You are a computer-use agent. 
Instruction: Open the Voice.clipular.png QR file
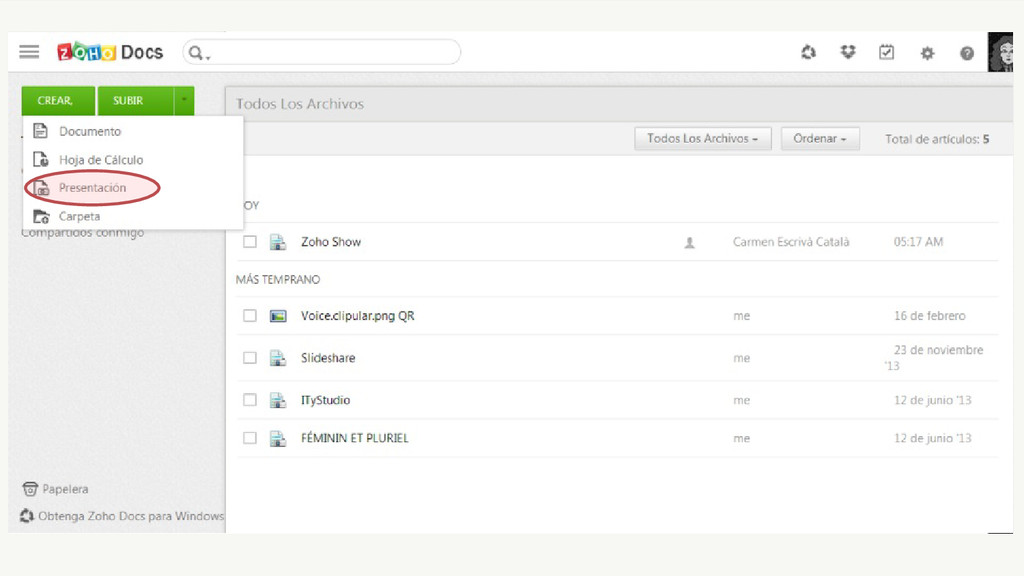[x=357, y=316]
